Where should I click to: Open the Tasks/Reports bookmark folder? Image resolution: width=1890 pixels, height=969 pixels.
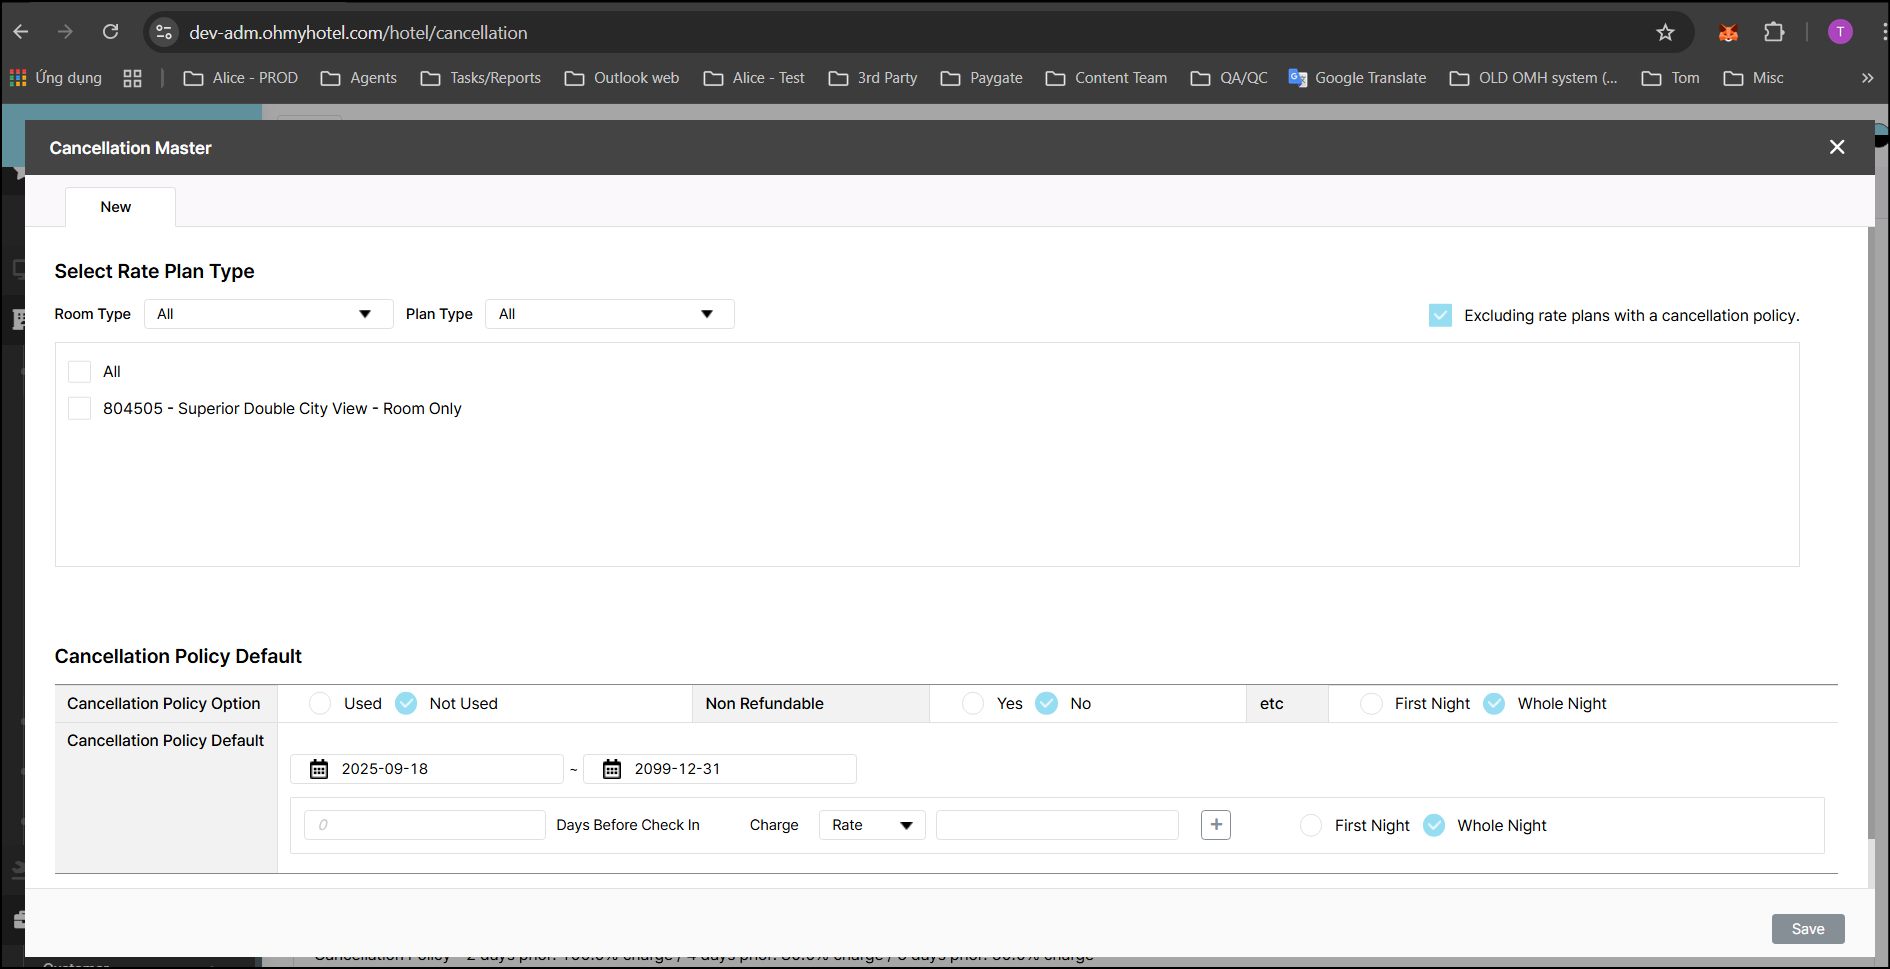[481, 78]
